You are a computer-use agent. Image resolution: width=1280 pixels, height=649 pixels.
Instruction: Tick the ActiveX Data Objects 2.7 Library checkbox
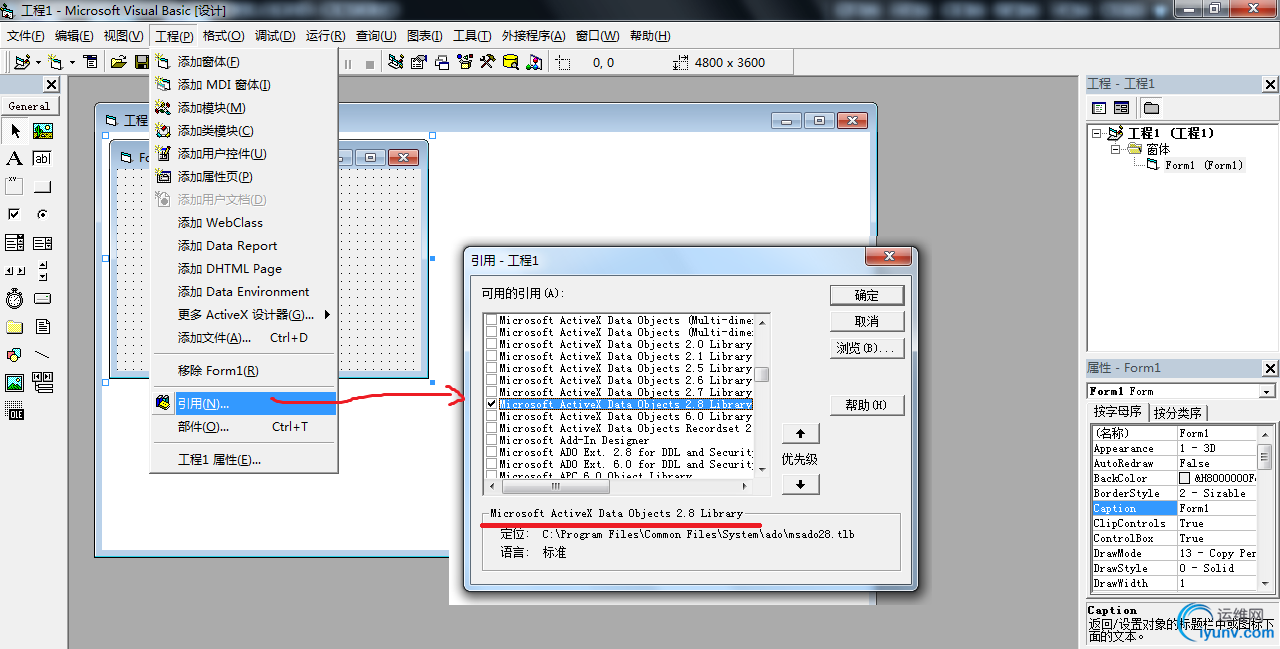(491, 393)
